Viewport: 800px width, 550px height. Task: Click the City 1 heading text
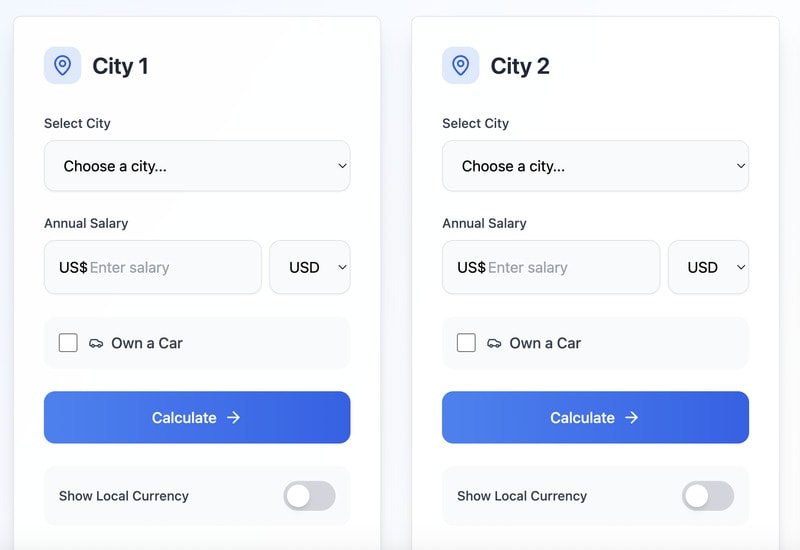(x=120, y=66)
